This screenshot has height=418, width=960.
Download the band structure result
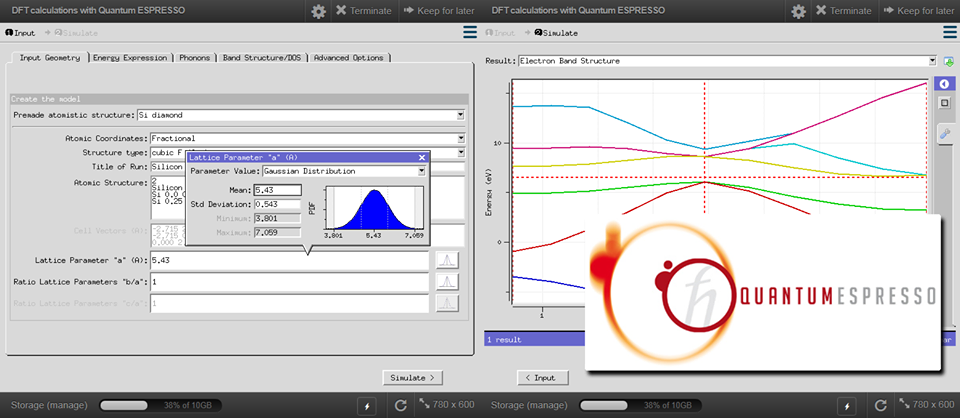949,61
